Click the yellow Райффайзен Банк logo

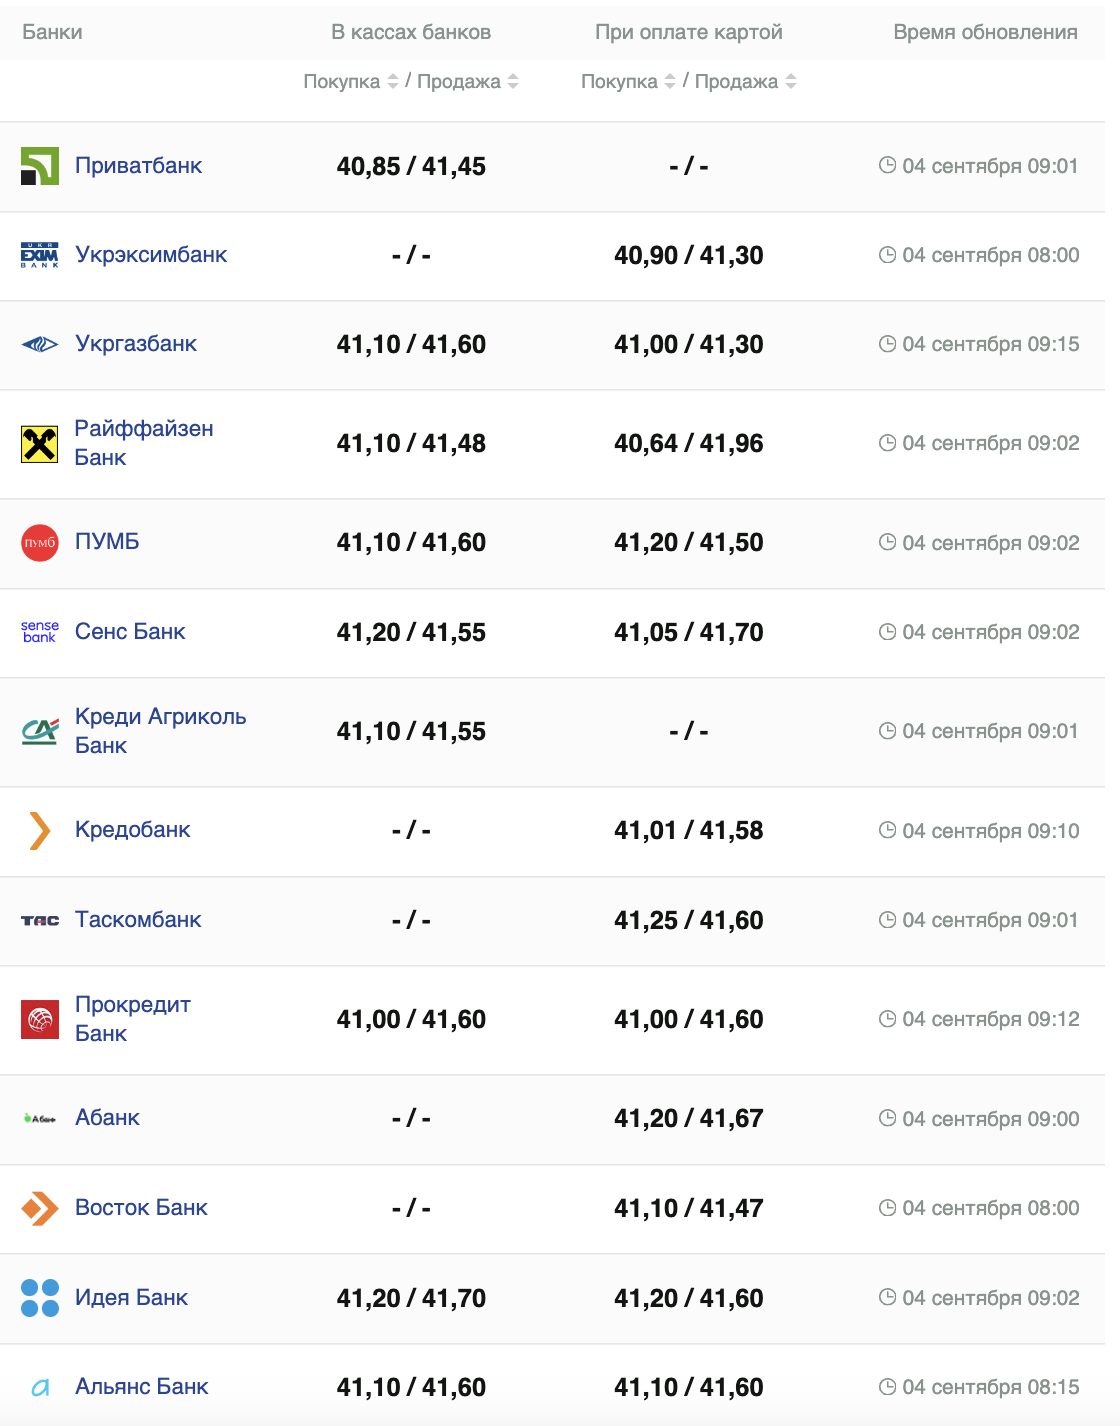point(40,444)
